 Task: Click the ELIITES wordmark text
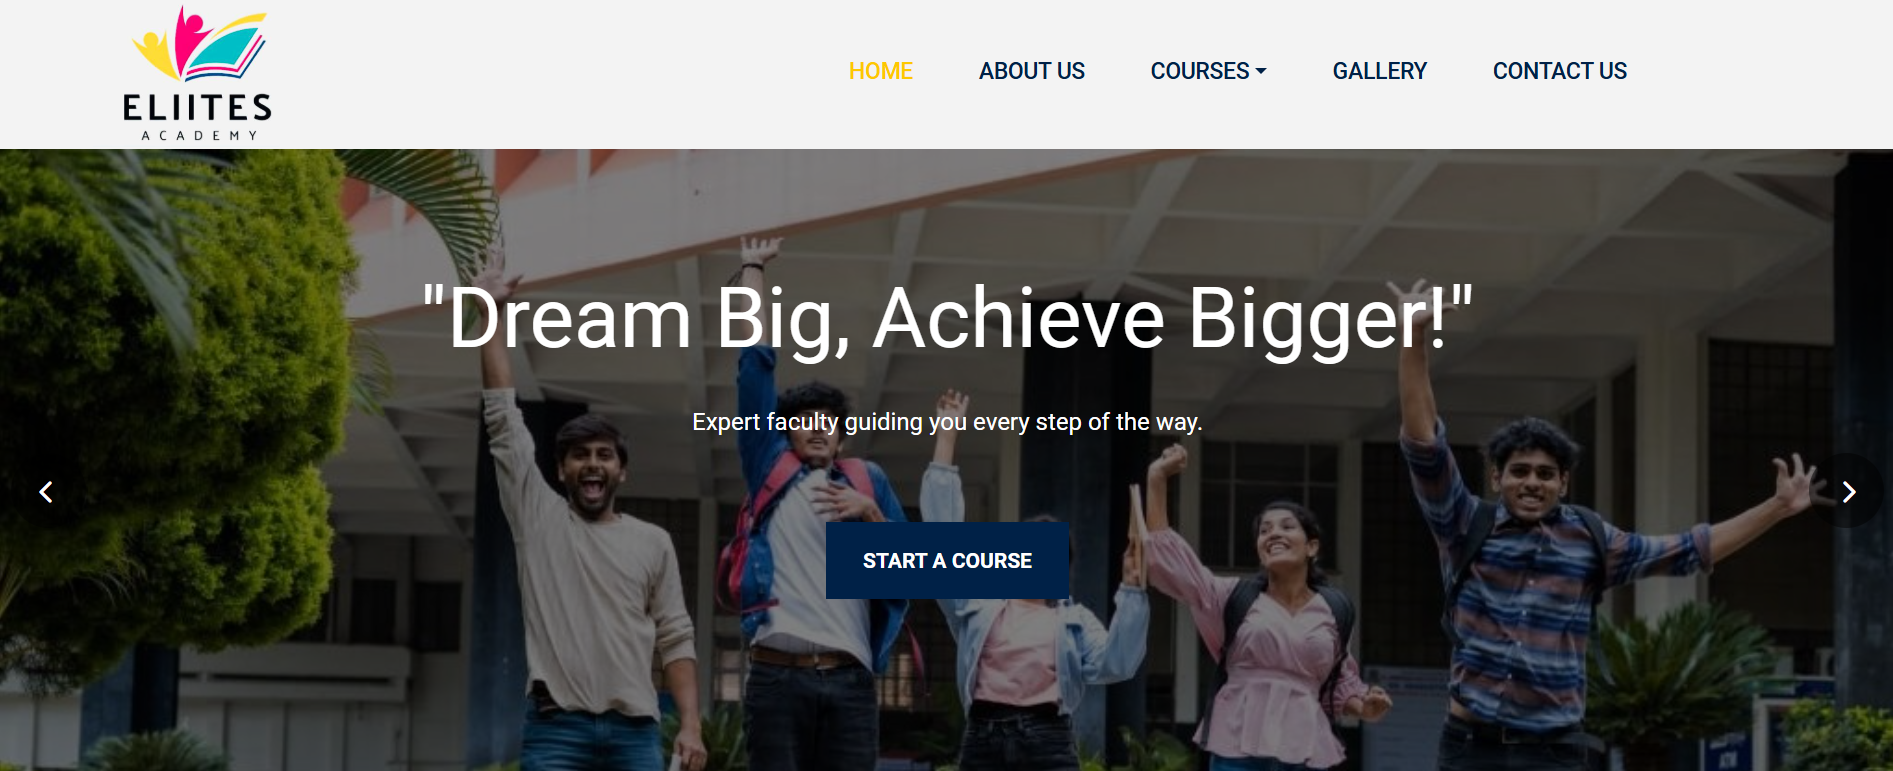click(197, 107)
